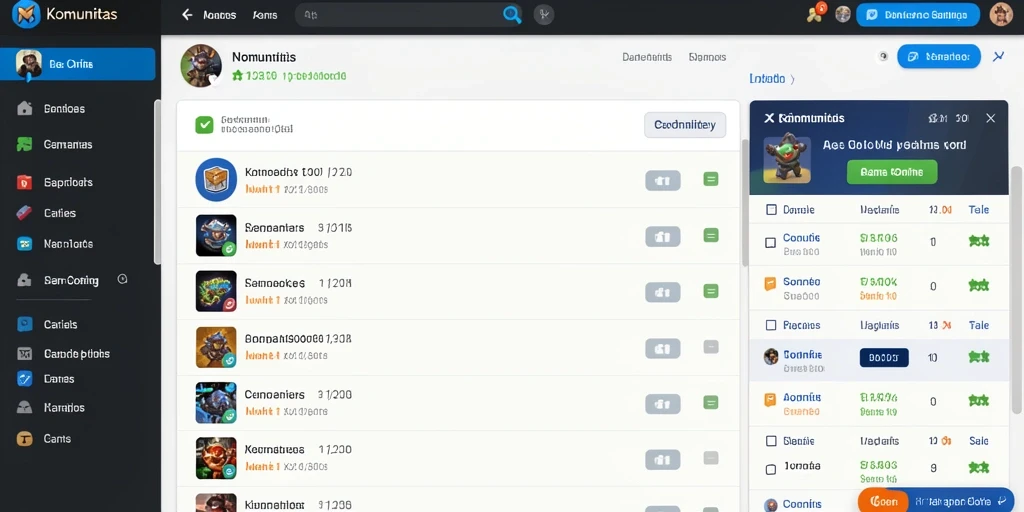Toggle the green checkbox at list header
Image resolution: width=1024 pixels, height=512 pixels.
click(x=204, y=125)
